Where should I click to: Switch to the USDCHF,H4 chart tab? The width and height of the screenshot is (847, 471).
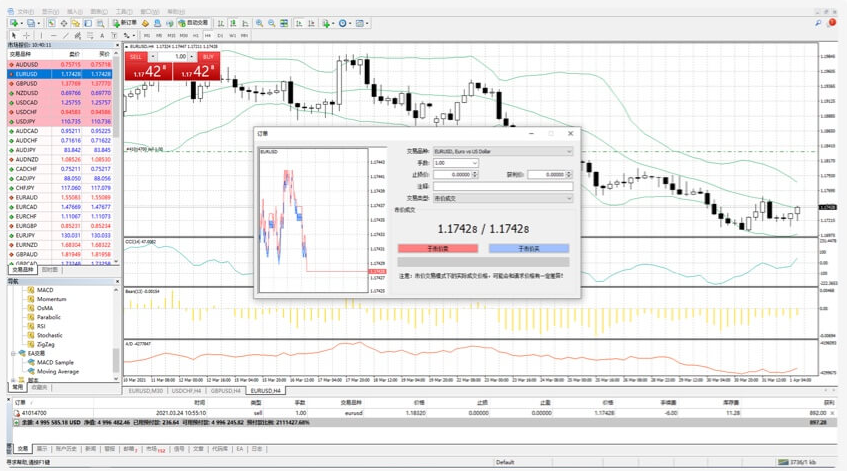click(x=186, y=391)
